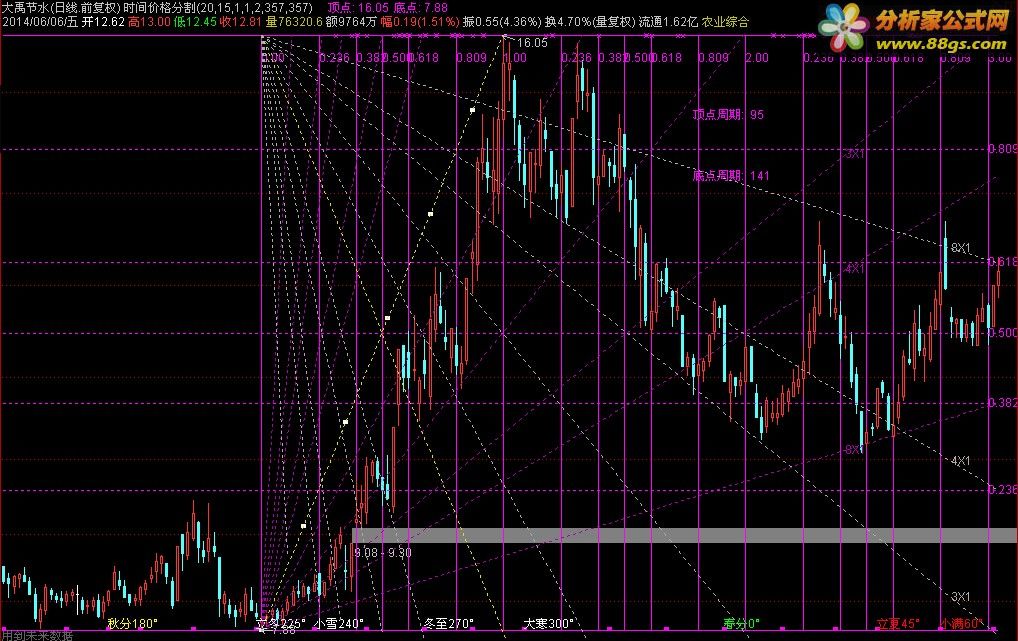This screenshot has width=1018, height=641.
Task: Click the 冬至270° solar term label
Action: pyautogui.click(x=449, y=623)
